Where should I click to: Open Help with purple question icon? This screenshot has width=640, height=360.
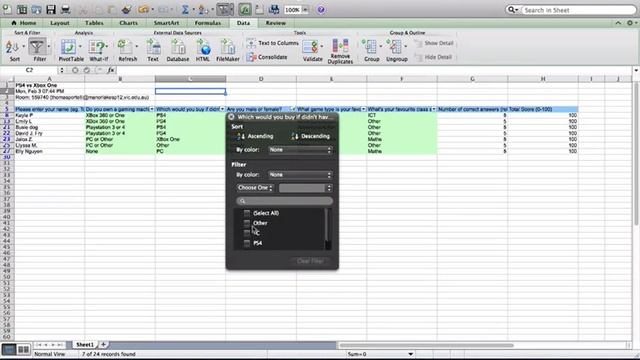pos(321,9)
